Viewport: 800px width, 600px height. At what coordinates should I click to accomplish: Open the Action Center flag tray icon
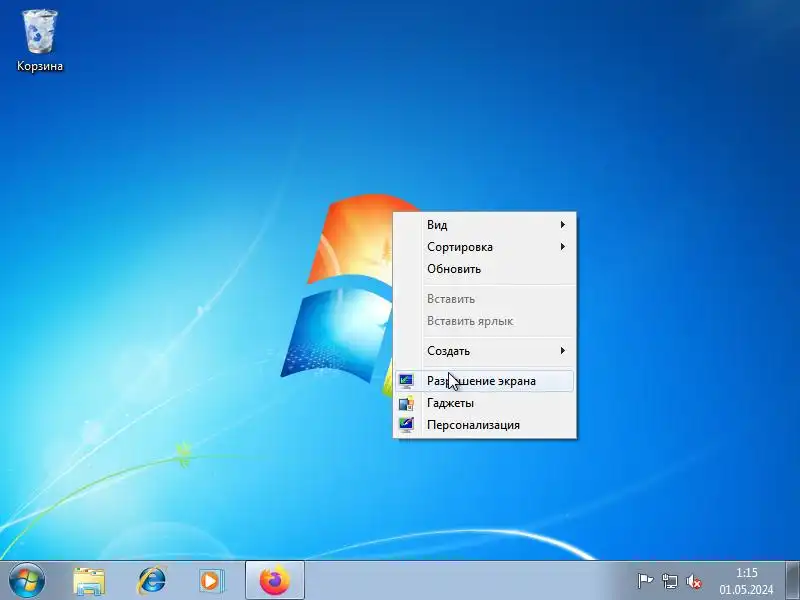[x=645, y=581]
